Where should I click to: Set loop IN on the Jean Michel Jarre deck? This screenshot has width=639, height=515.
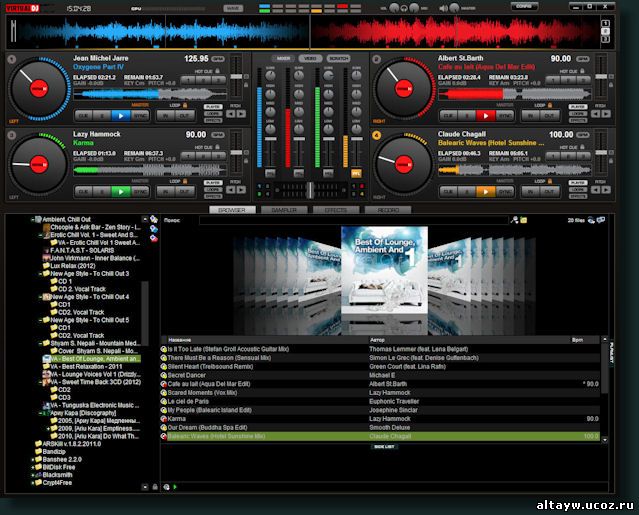pos(166,116)
